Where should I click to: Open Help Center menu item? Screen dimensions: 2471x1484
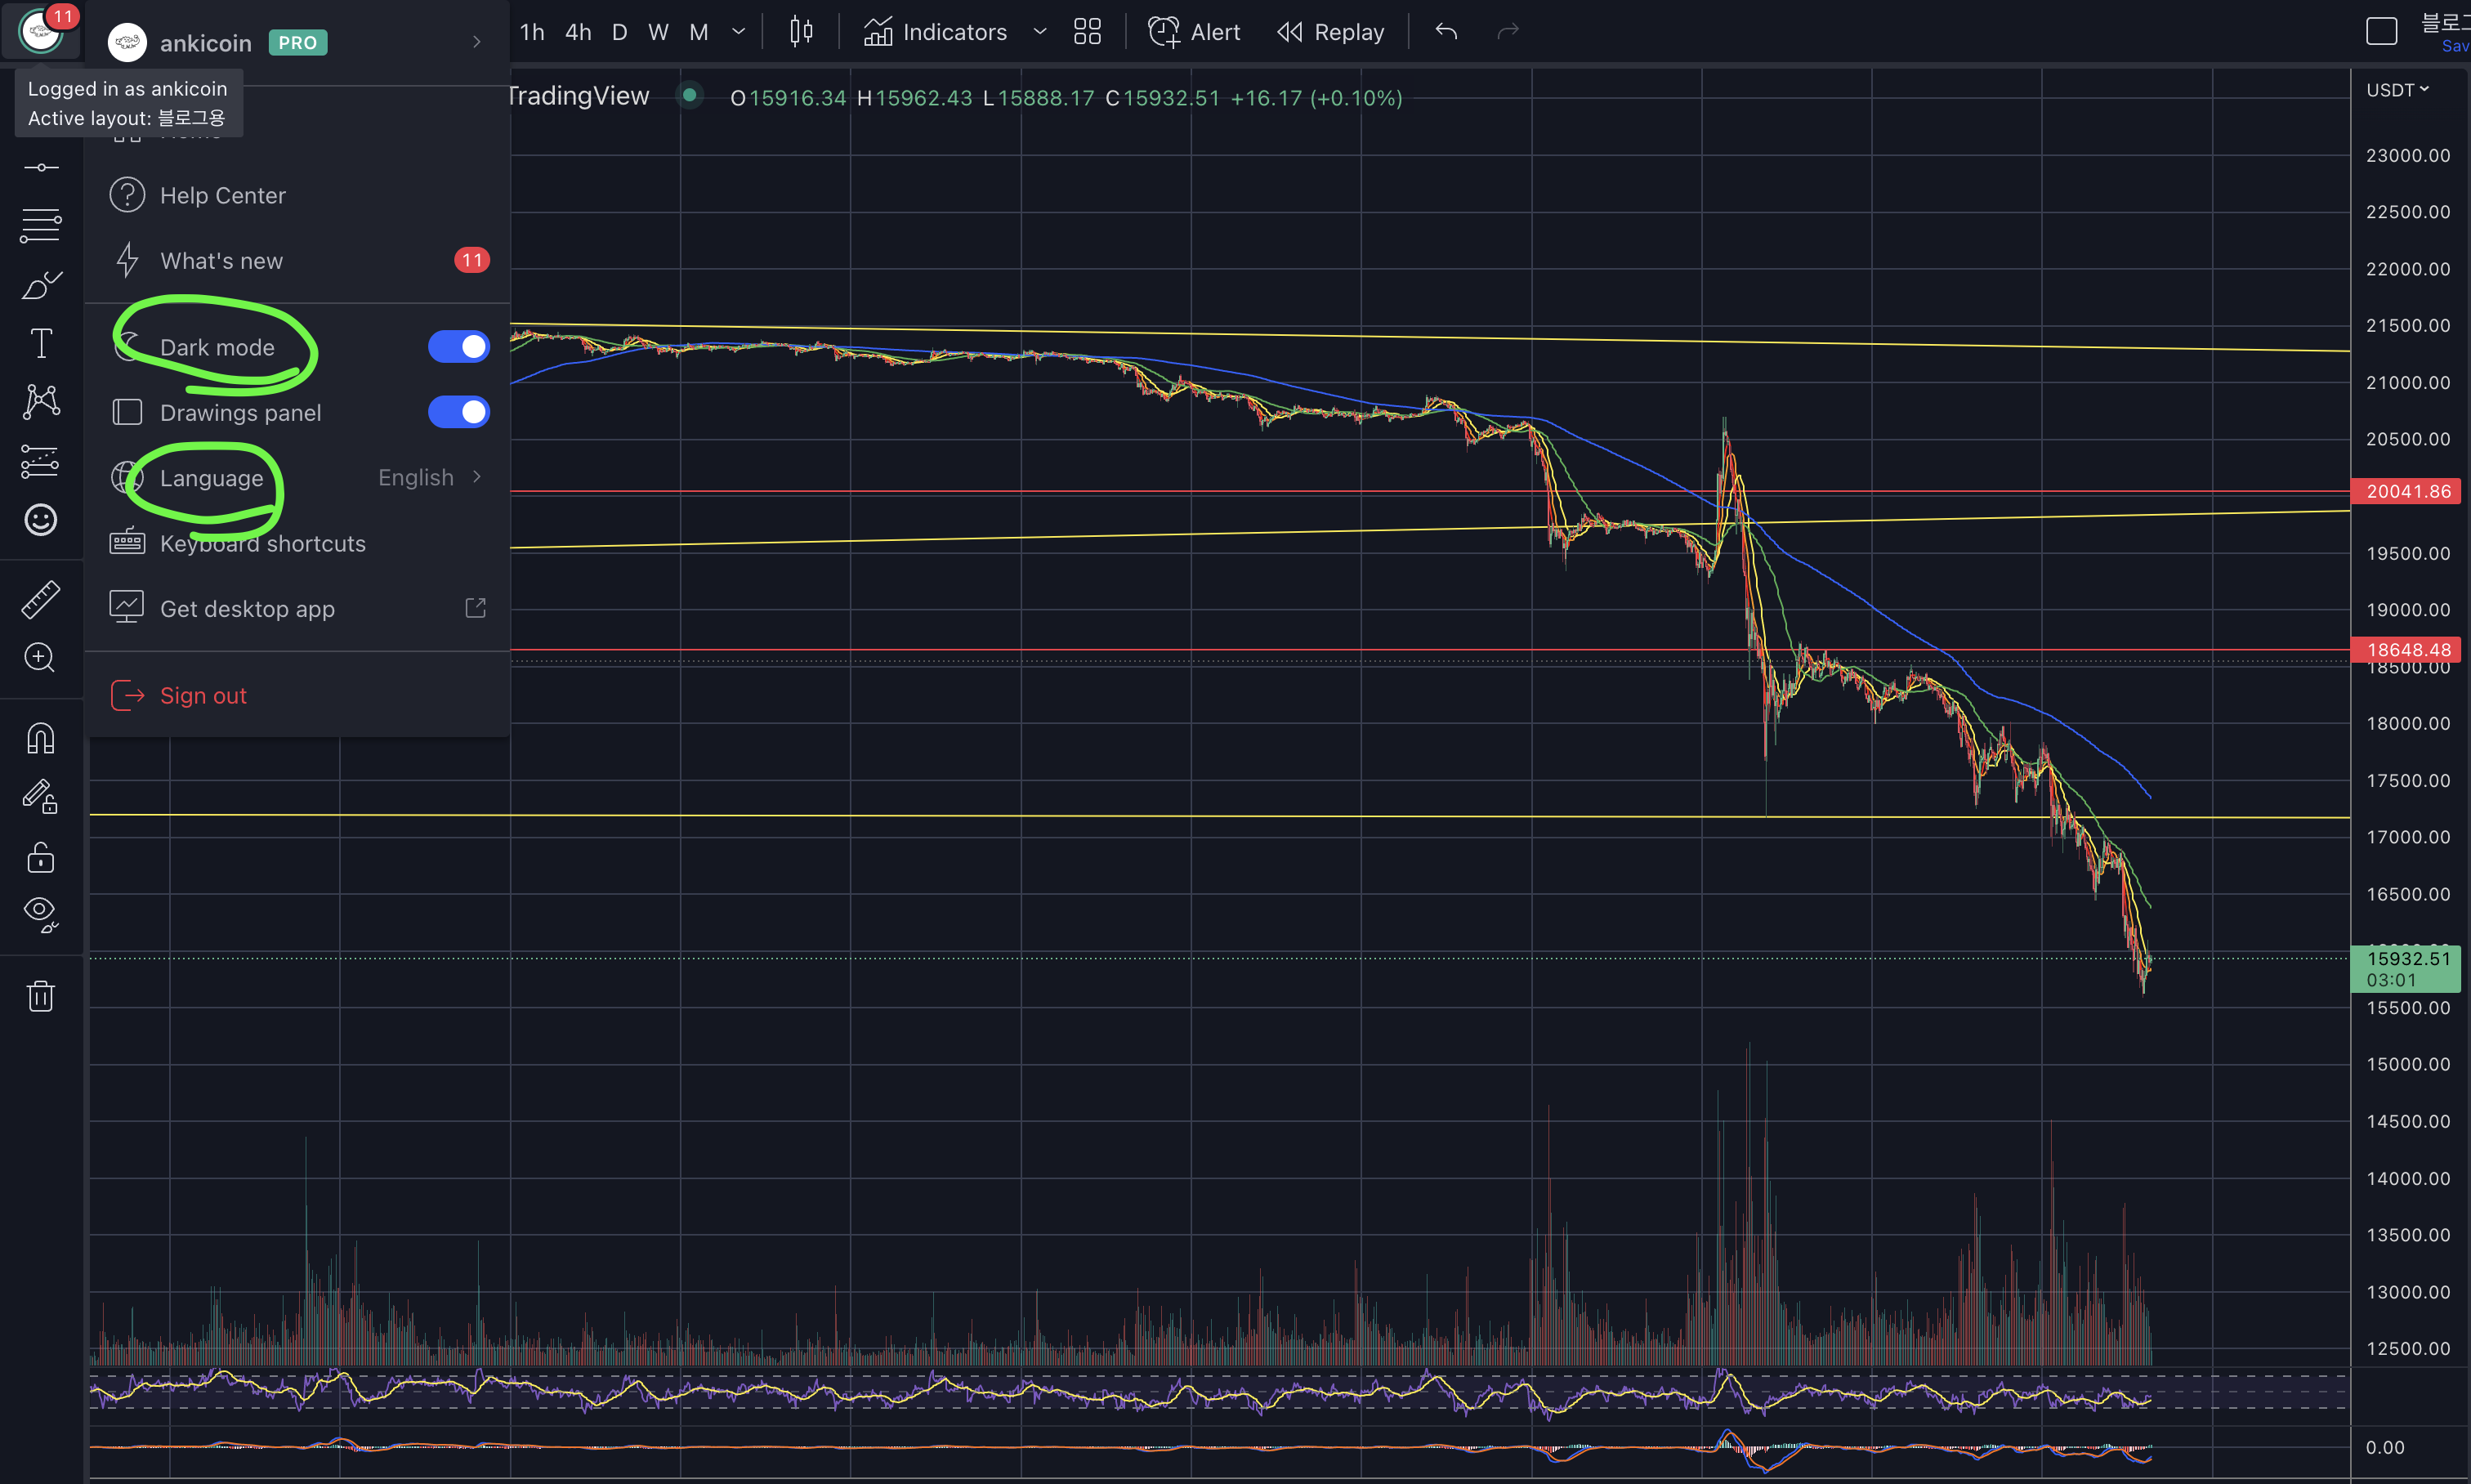(222, 196)
